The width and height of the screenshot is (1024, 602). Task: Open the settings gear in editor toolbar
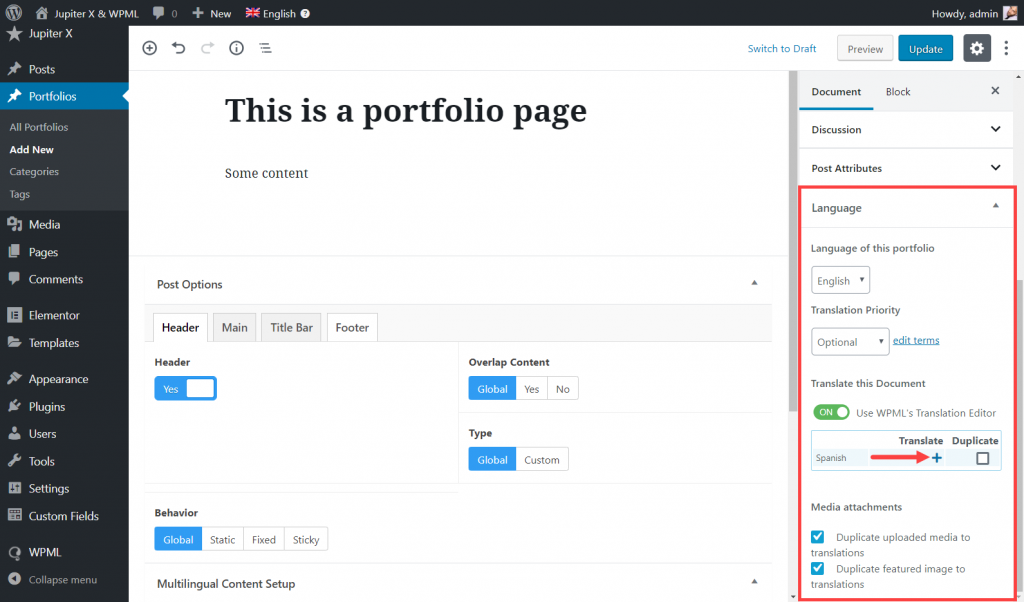976,48
